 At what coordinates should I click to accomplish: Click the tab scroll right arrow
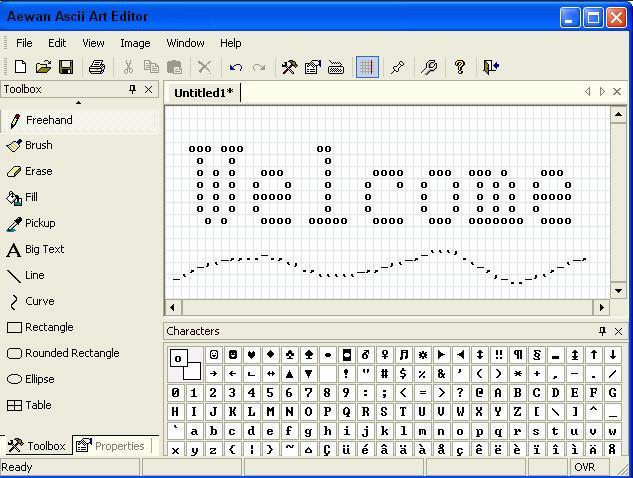602,92
